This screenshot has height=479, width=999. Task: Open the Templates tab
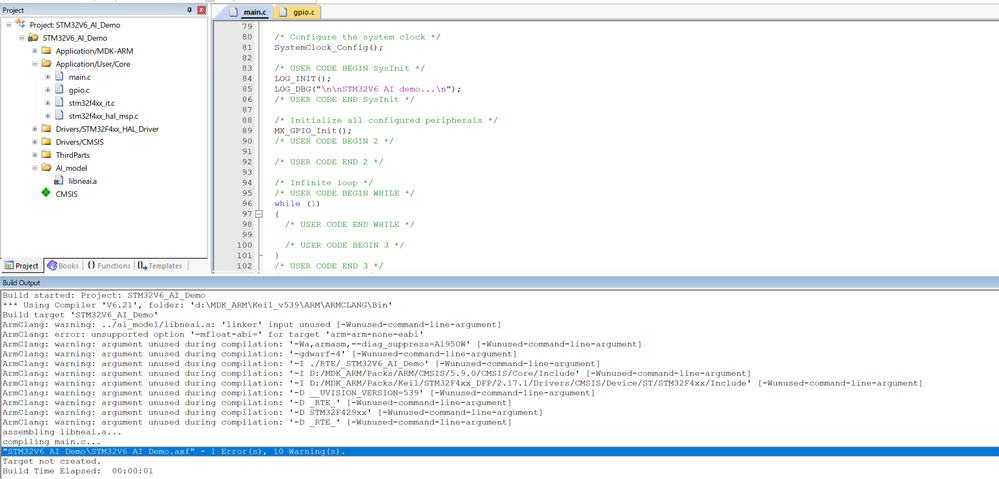pos(160,266)
